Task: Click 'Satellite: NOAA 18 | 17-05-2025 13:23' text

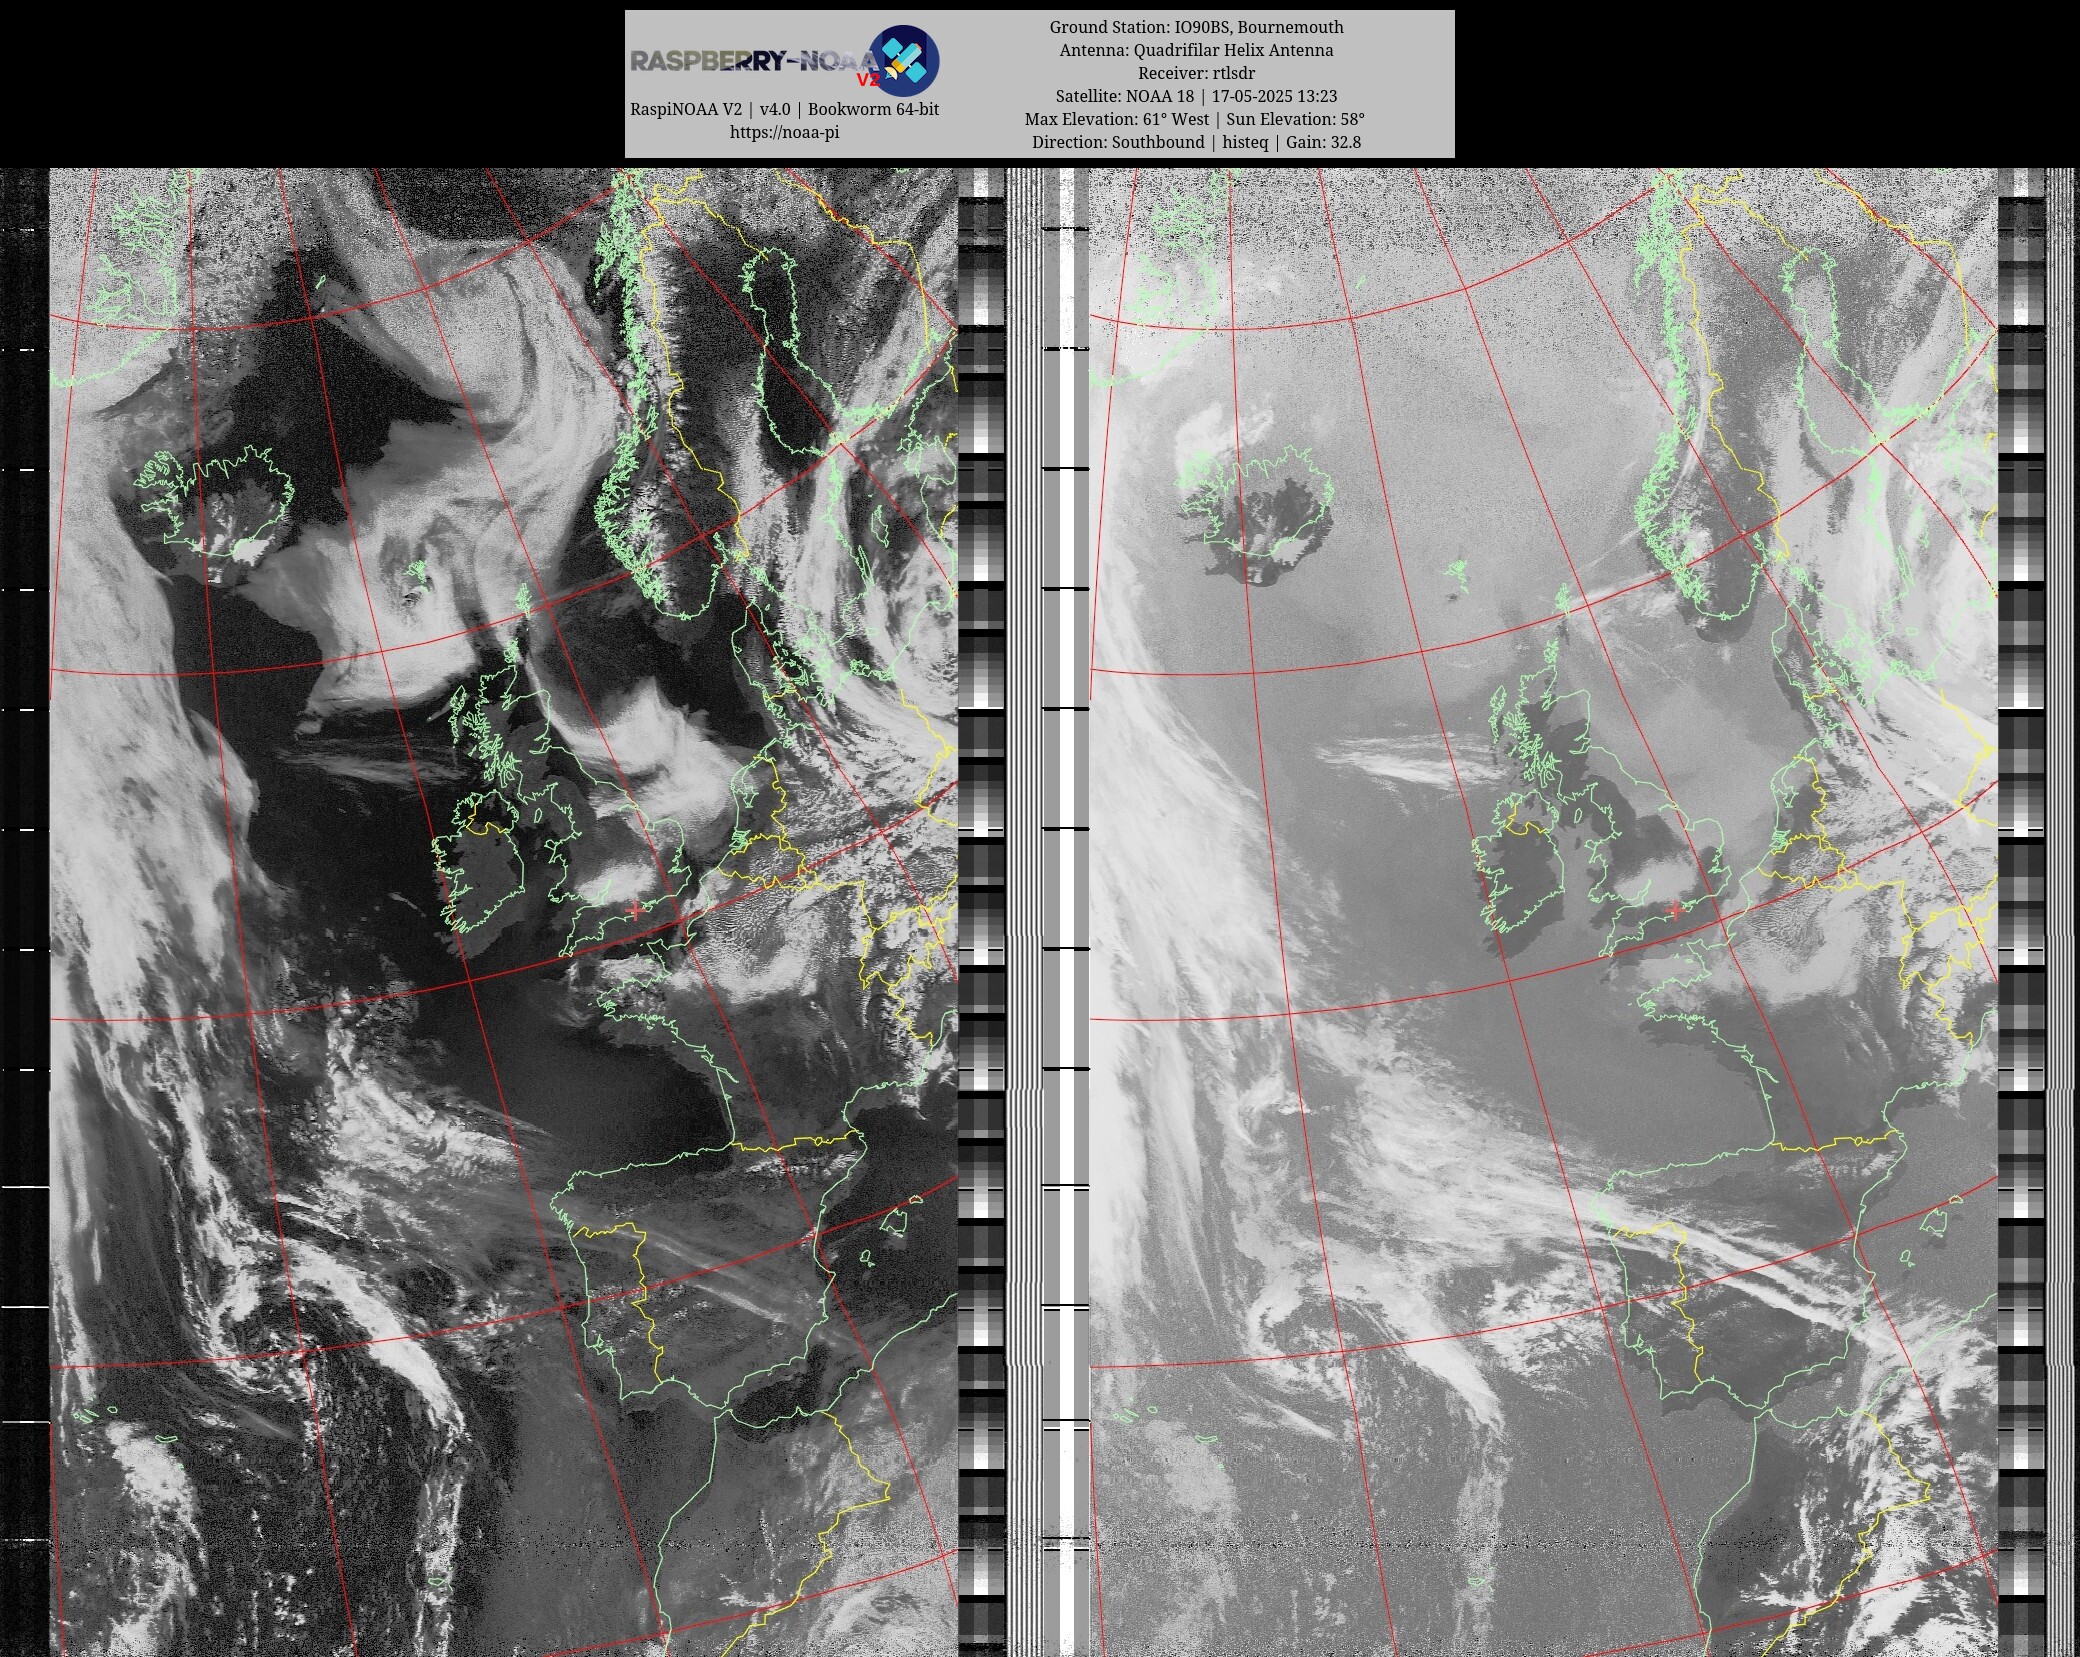Action: 1196,96
